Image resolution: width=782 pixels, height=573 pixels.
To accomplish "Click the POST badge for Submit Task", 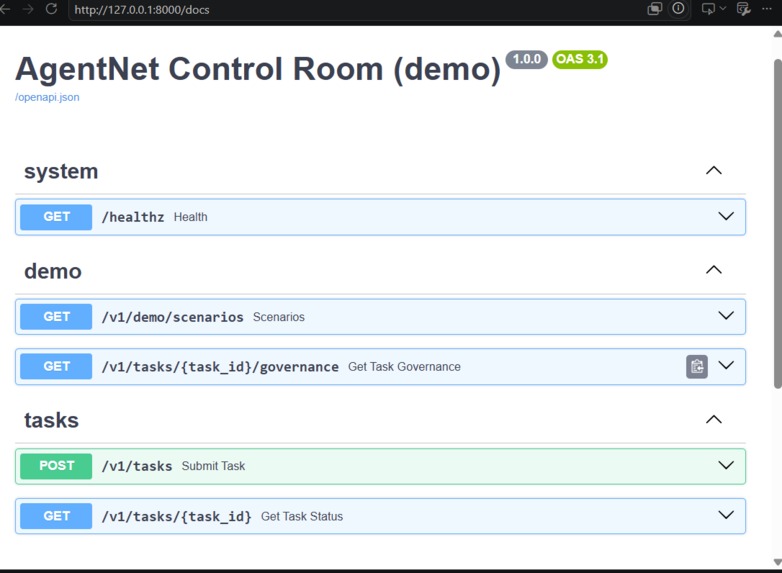I will click(x=56, y=466).
